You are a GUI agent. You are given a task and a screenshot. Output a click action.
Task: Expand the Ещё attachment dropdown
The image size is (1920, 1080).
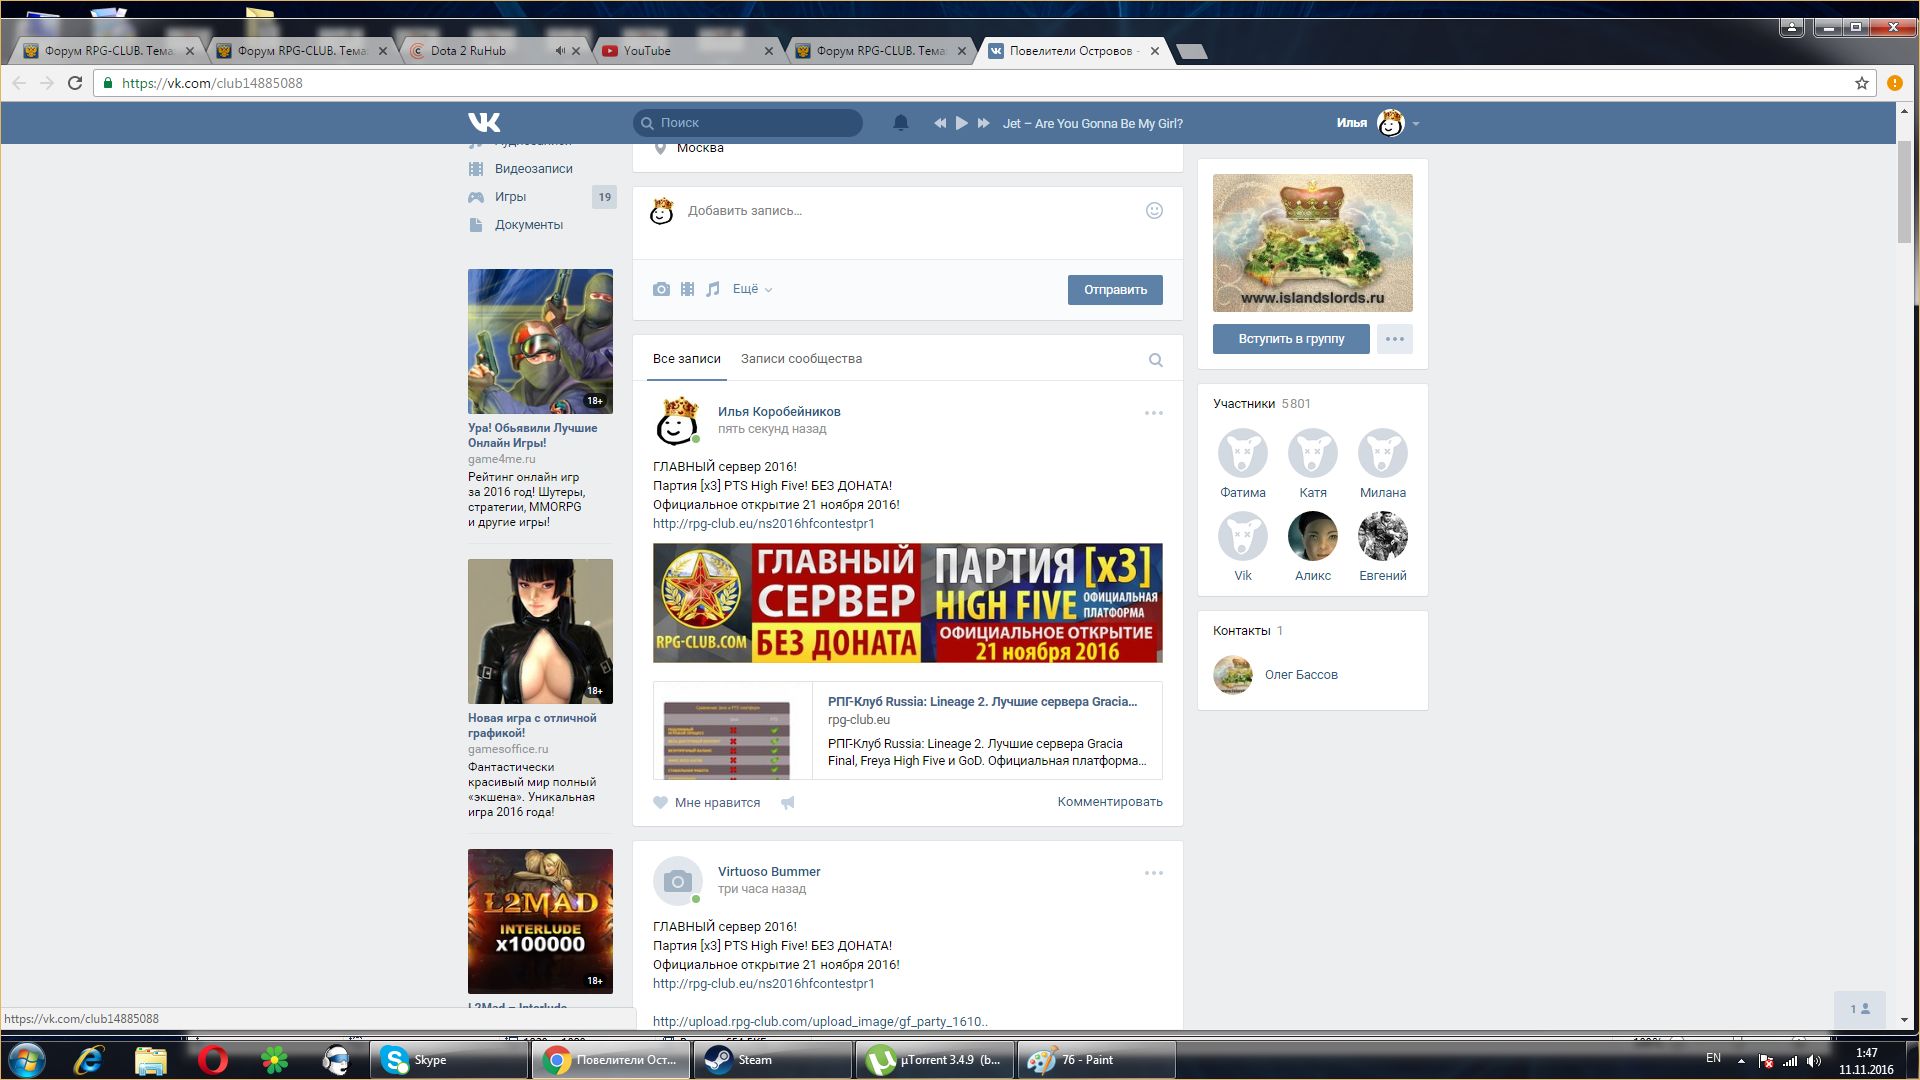(752, 289)
